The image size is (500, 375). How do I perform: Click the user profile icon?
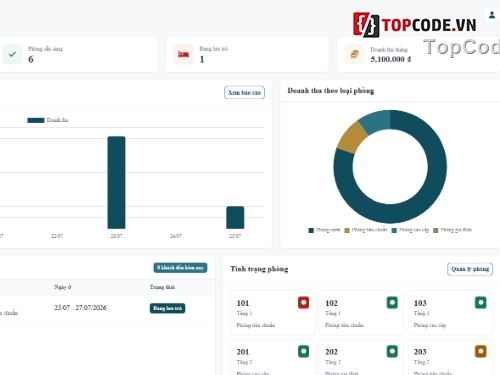click(492, 15)
